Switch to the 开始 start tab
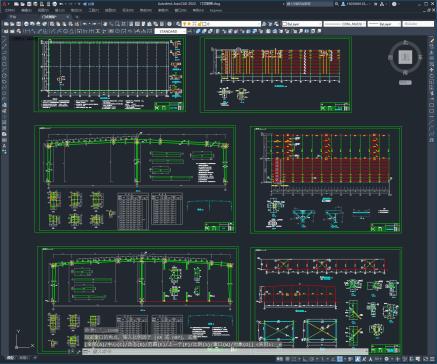 tap(13, 17)
